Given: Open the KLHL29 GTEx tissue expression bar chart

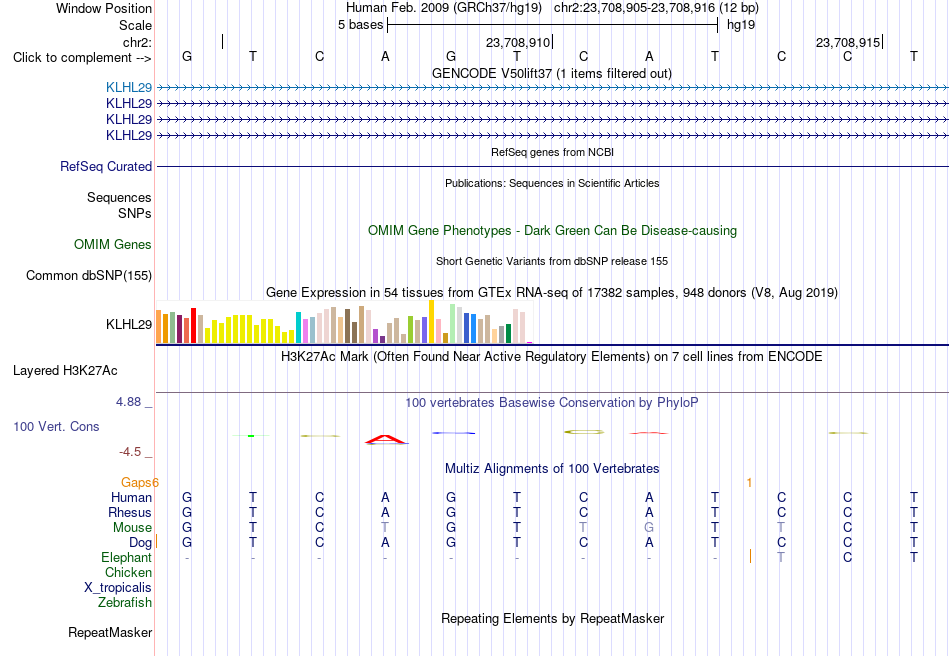Looking at the screenshot, I should pyautogui.click(x=344, y=322).
